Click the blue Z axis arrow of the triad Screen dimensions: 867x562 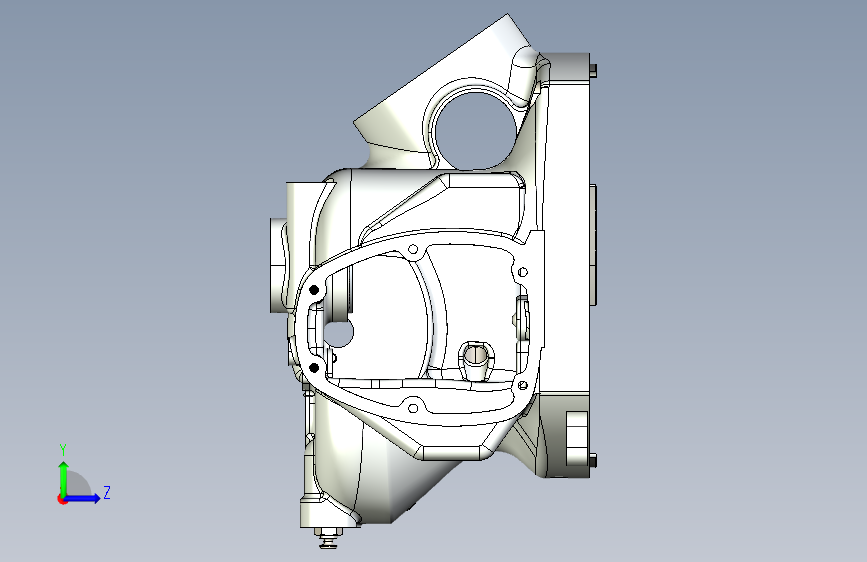click(83, 498)
